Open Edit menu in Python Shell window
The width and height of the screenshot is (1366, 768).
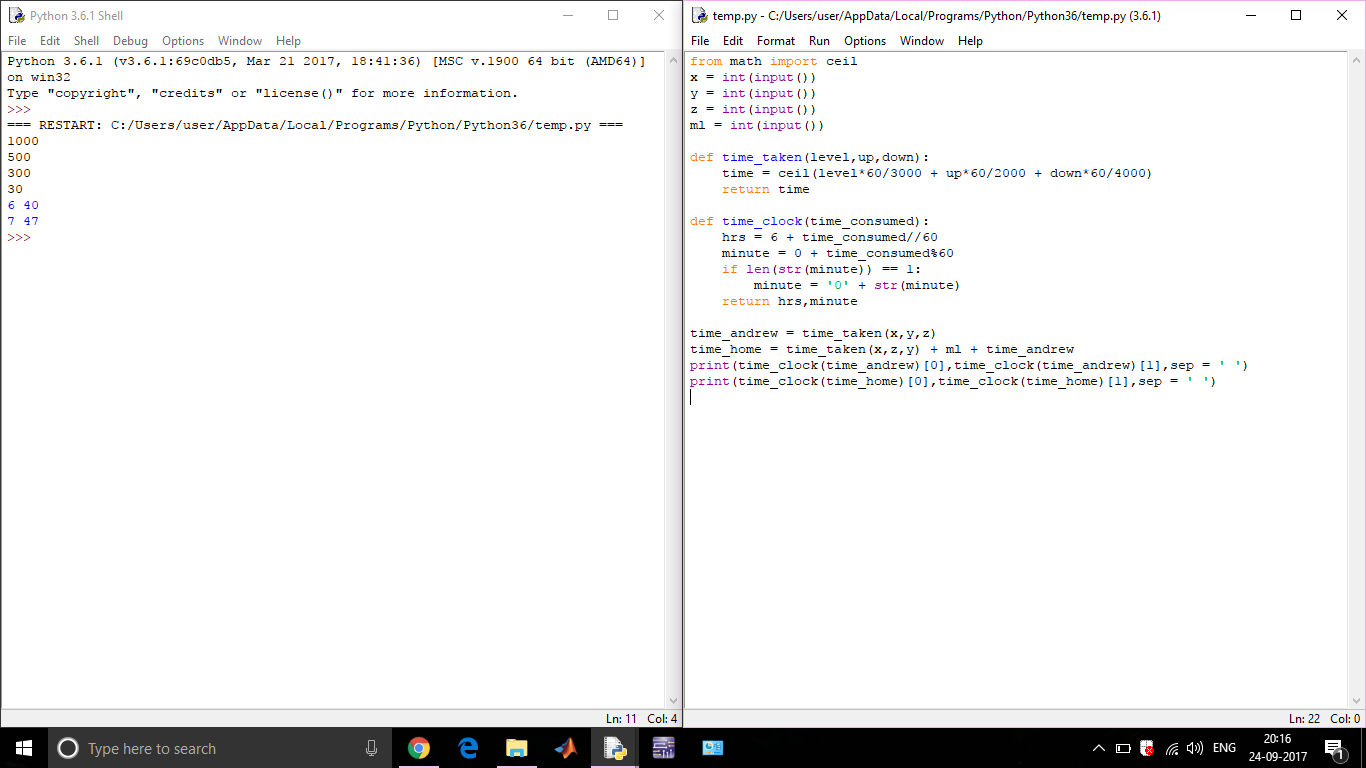tap(50, 41)
